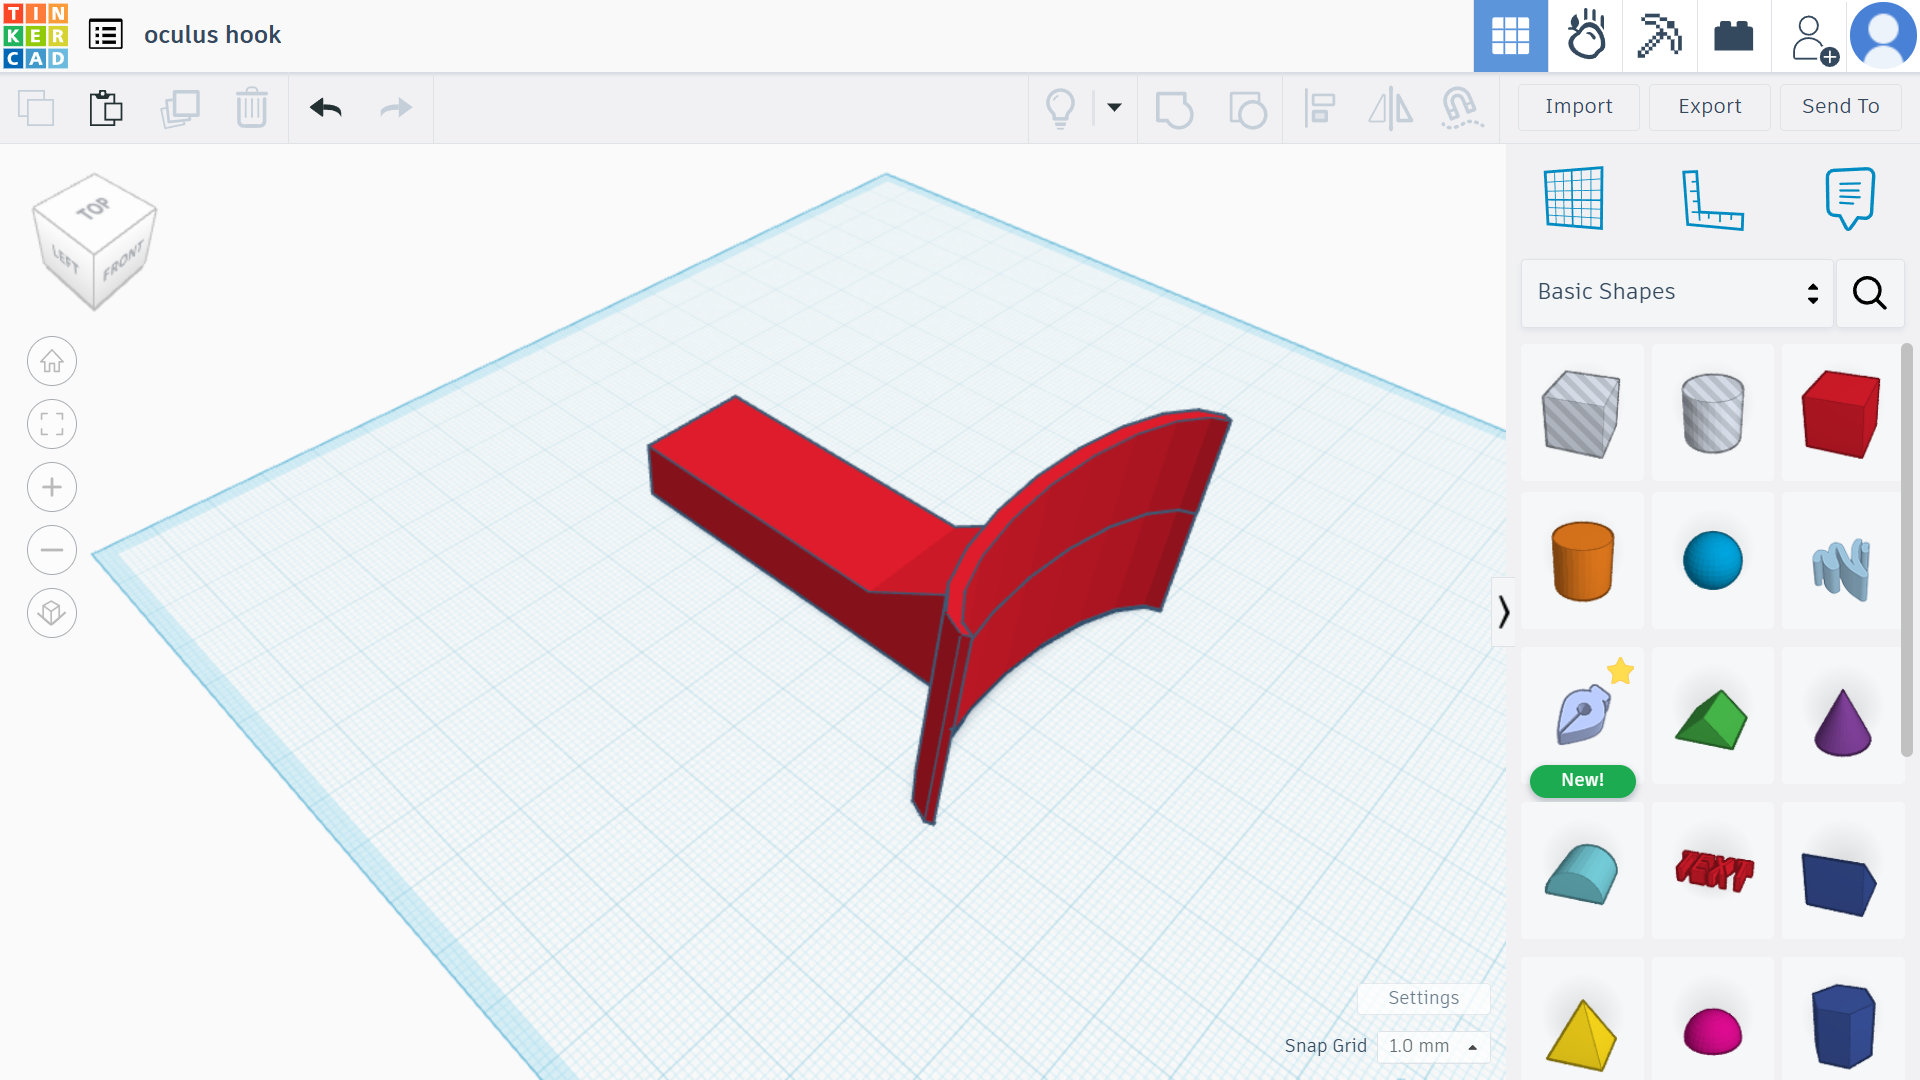Select the Align tool

tap(1320, 108)
